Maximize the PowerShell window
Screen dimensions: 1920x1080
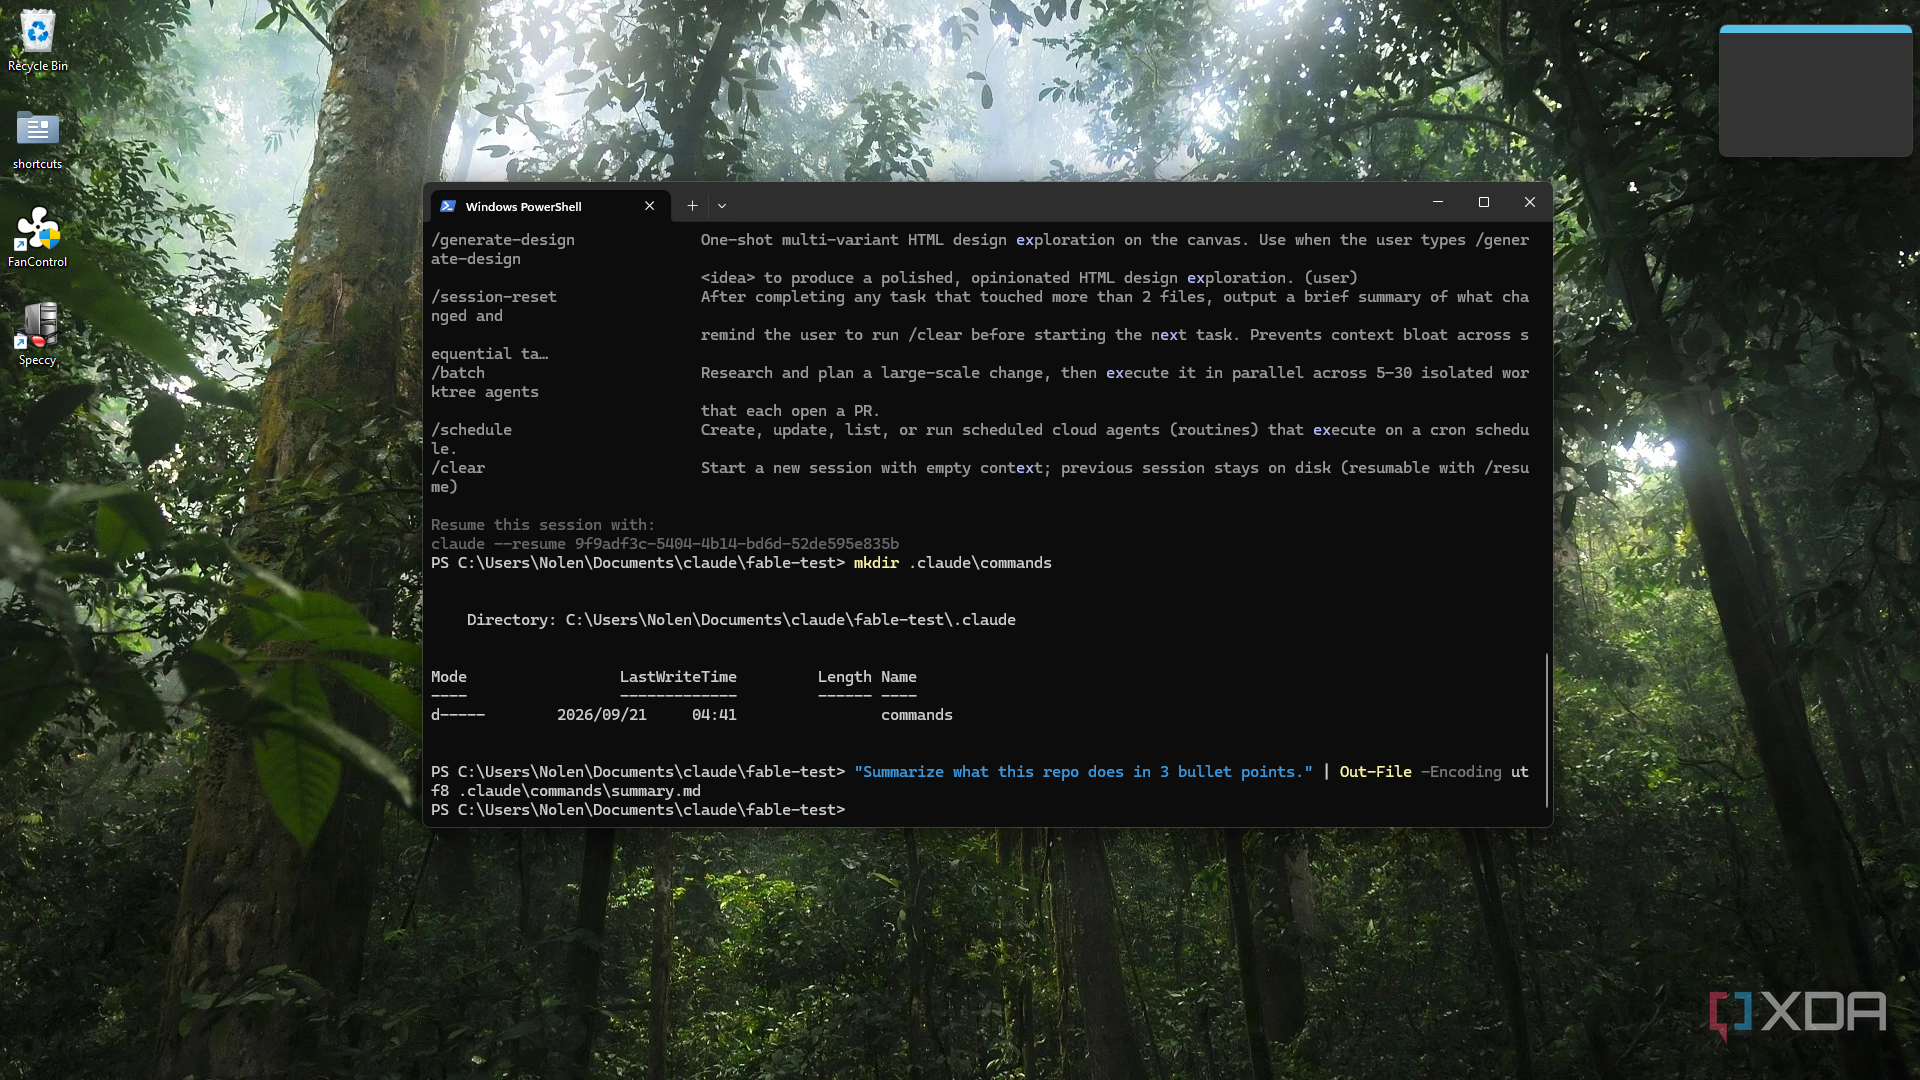pos(1484,202)
